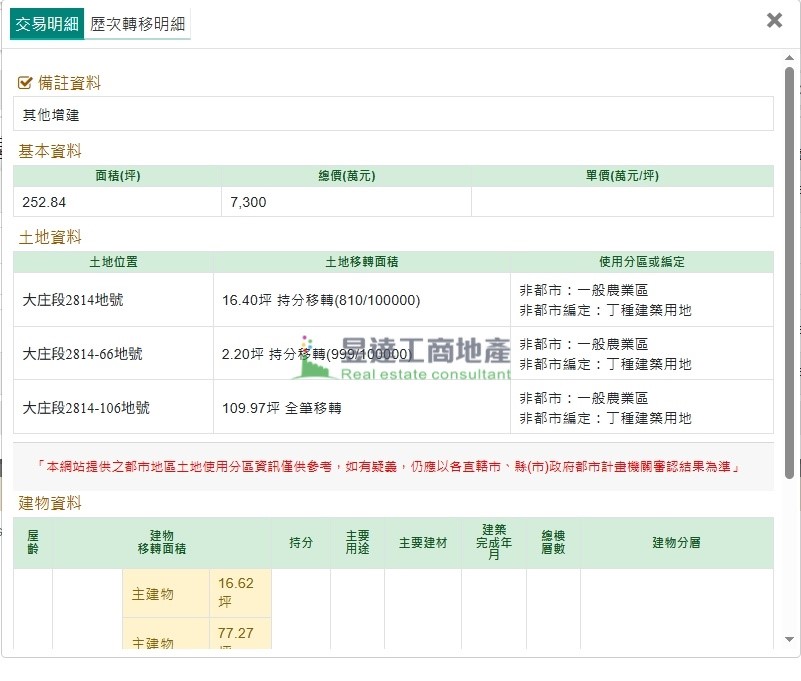The width and height of the screenshot is (801, 681).
Task: Click the checkmark icon beside 備註資料
Action: tap(26, 83)
